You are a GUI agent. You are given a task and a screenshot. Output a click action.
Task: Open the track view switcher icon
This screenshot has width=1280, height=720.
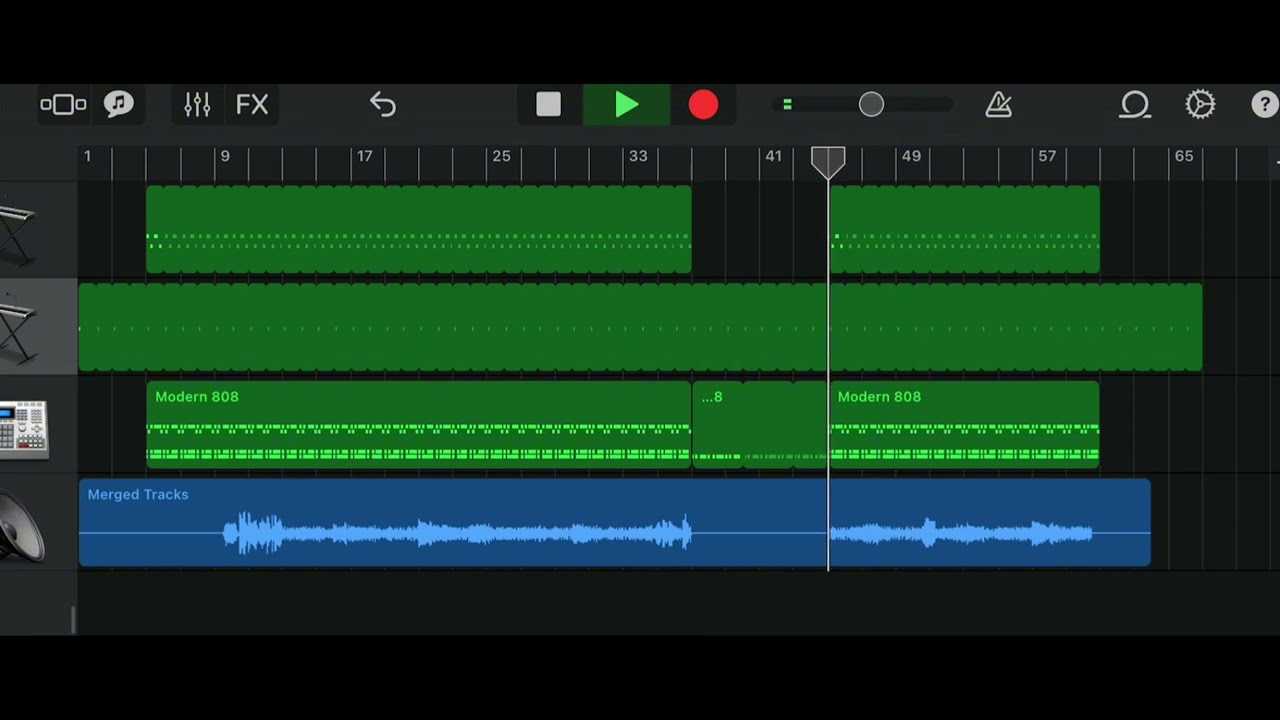pos(63,105)
